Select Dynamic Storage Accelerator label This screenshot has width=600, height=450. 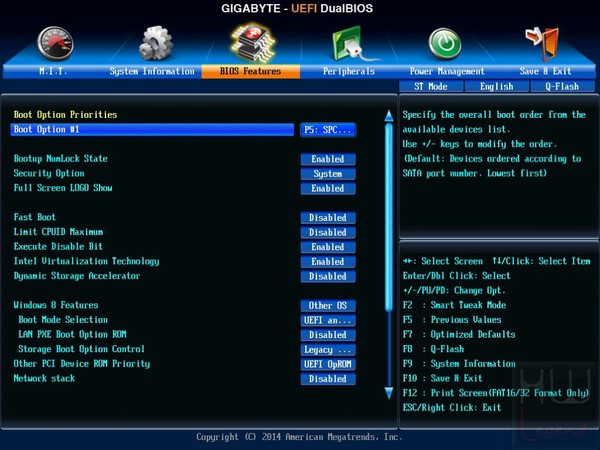tap(77, 276)
